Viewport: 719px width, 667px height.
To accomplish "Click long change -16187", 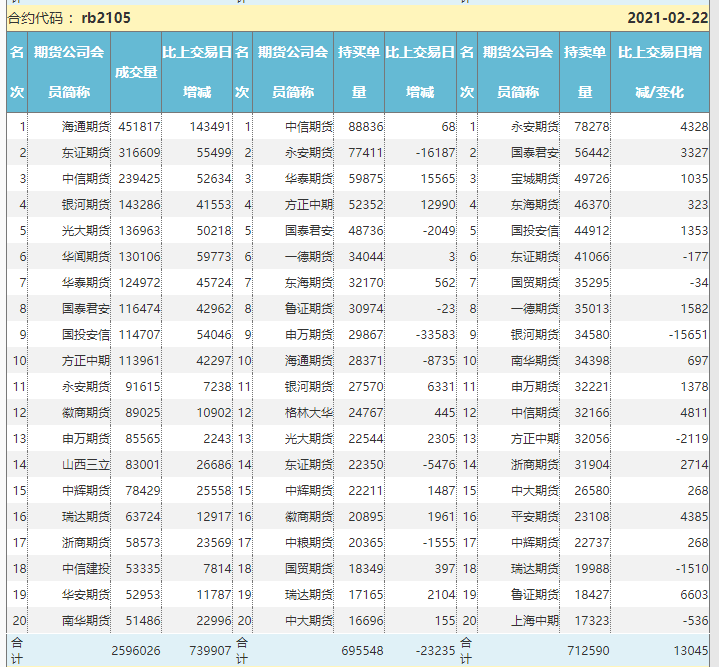I will [436, 153].
